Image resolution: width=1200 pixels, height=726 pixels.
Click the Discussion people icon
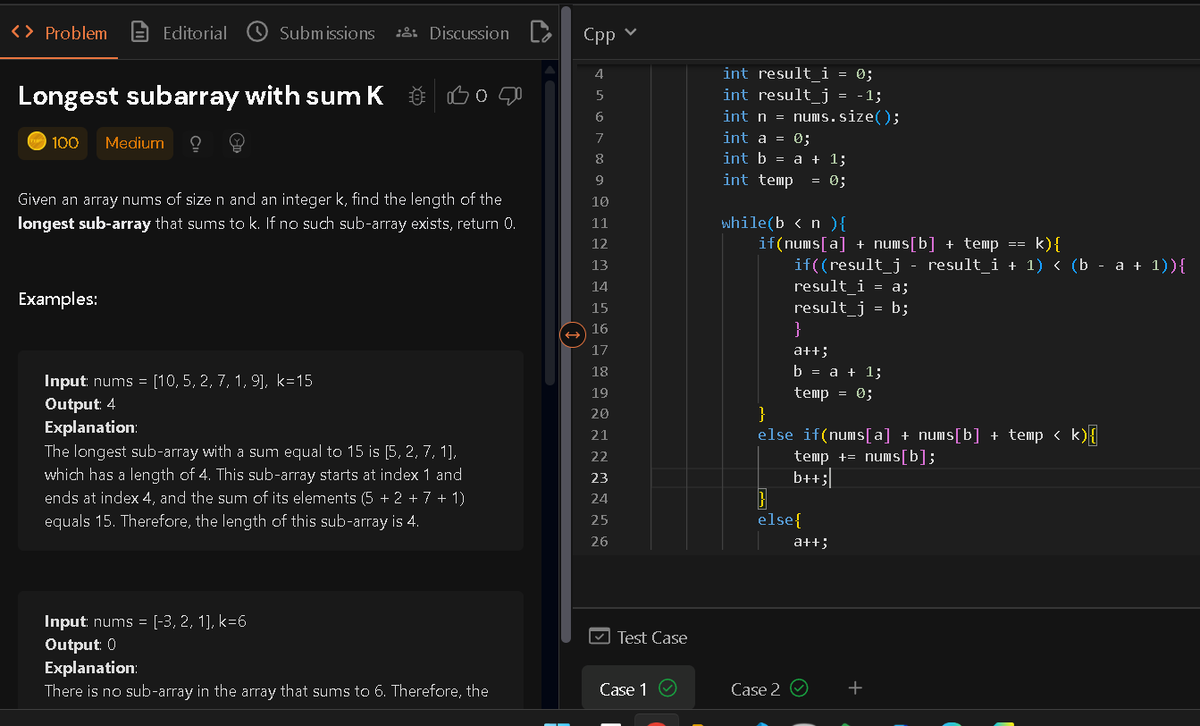[407, 33]
